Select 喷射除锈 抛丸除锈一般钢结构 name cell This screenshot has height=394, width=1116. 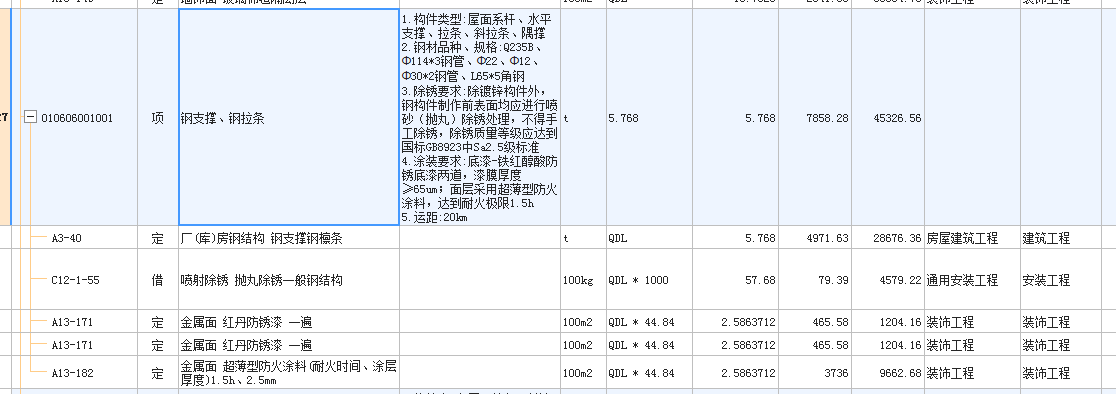point(288,279)
